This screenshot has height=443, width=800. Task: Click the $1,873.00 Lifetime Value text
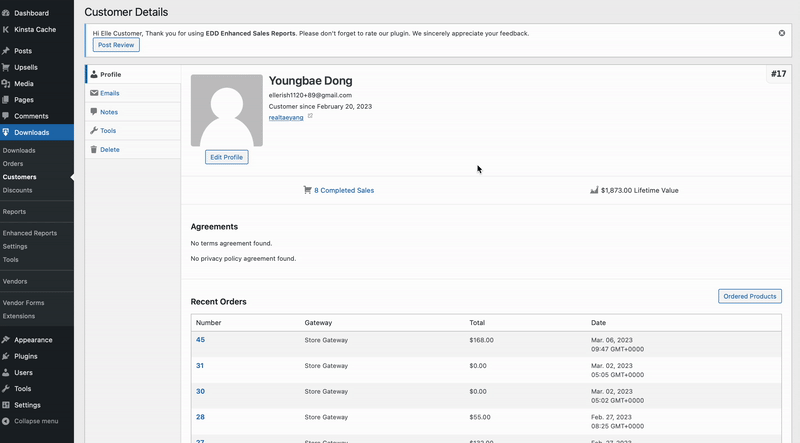(640, 190)
